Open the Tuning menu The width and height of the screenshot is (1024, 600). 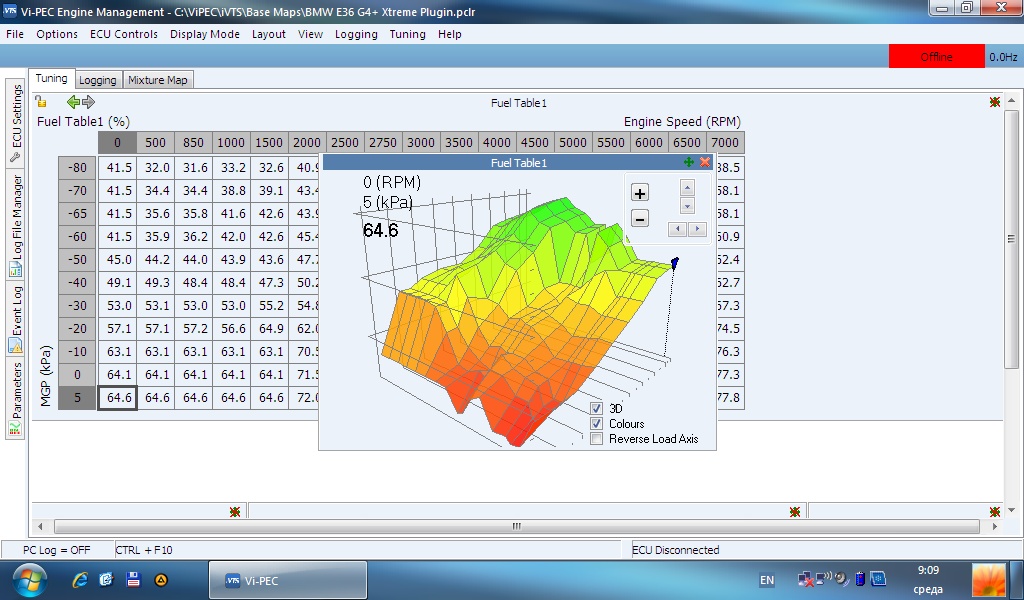point(408,34)
